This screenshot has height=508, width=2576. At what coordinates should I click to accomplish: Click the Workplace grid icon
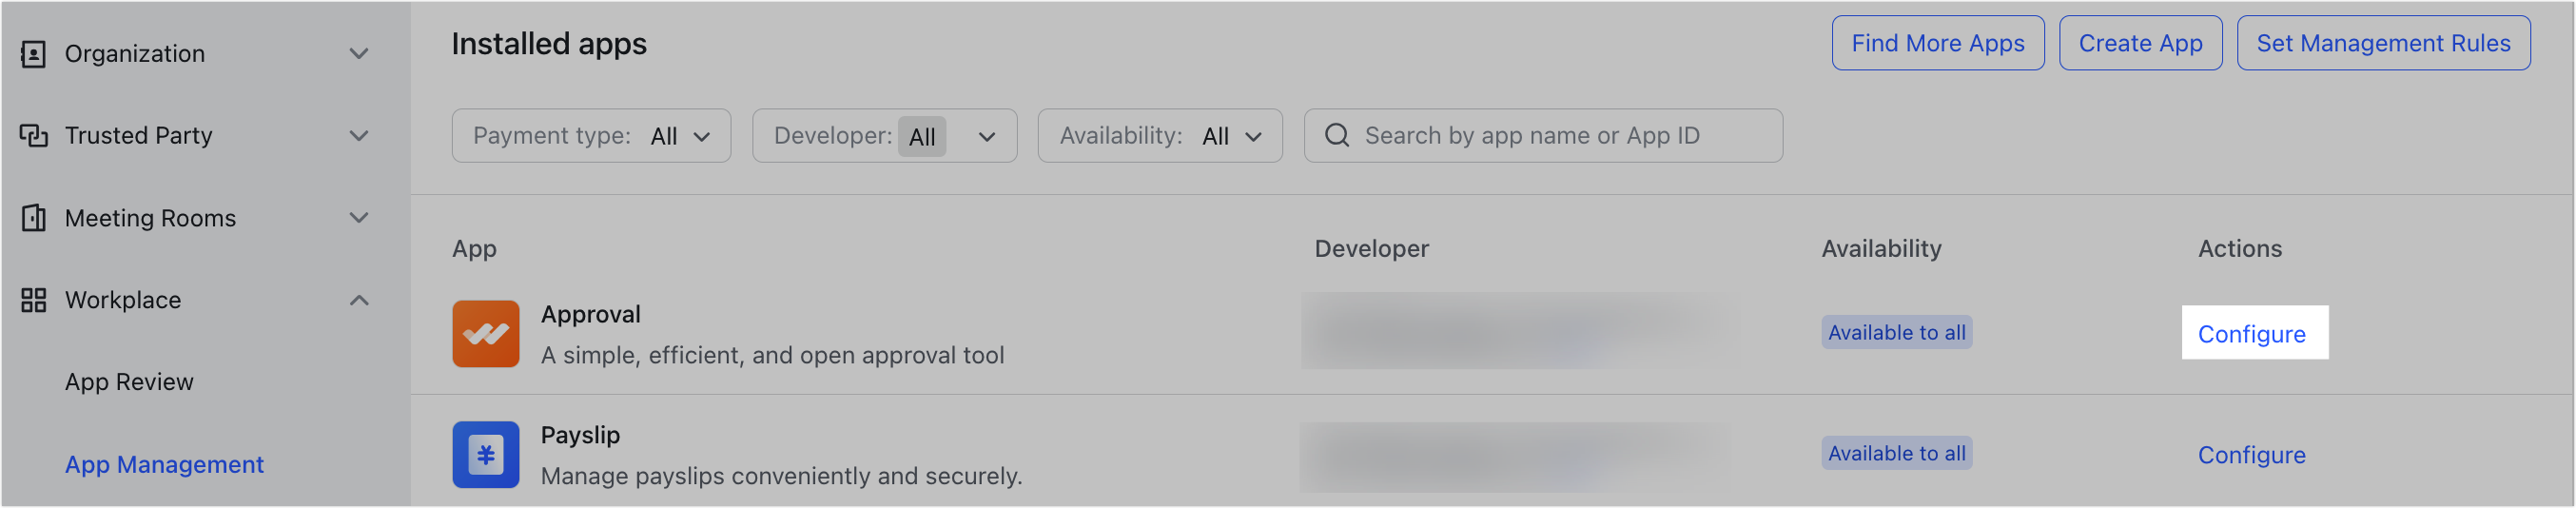click(x=33, y=300)
